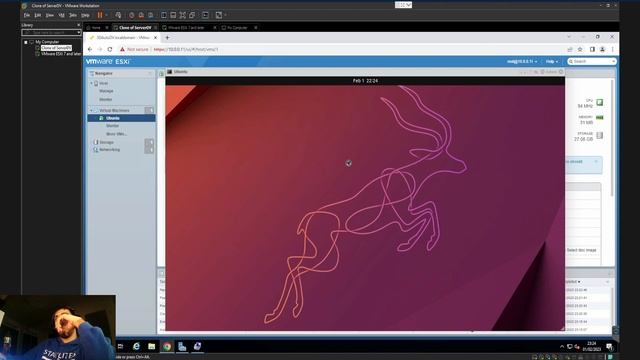Open the power options arrow beside the pause button
640x360 pixels.
click(x=107, y=15)
